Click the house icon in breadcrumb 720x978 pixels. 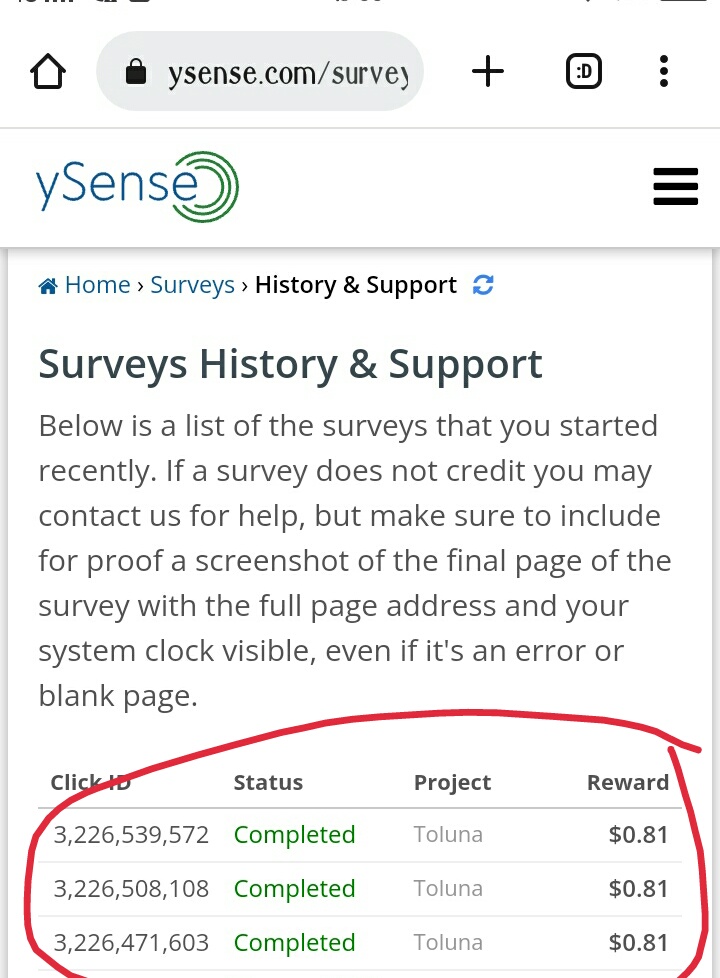click(48, 286)
